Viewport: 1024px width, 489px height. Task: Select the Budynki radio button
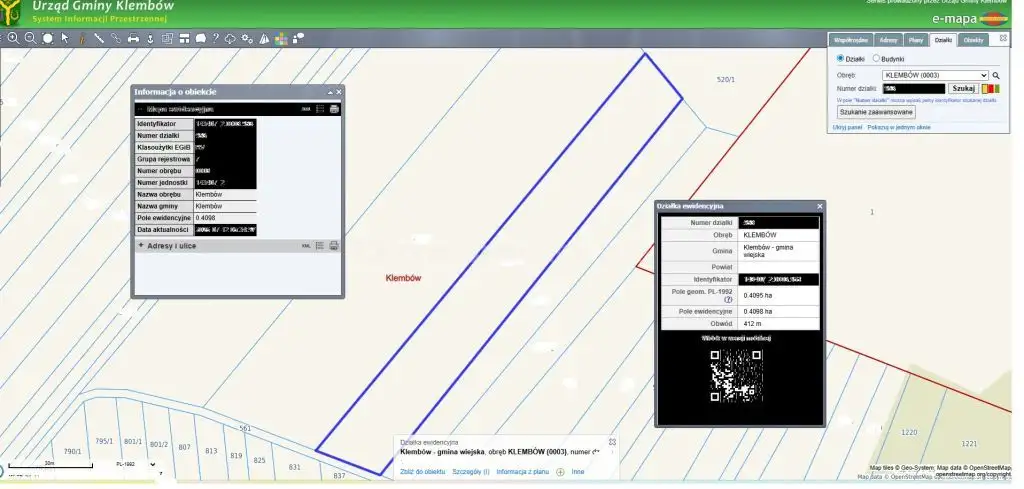click(x=877, y=59)
